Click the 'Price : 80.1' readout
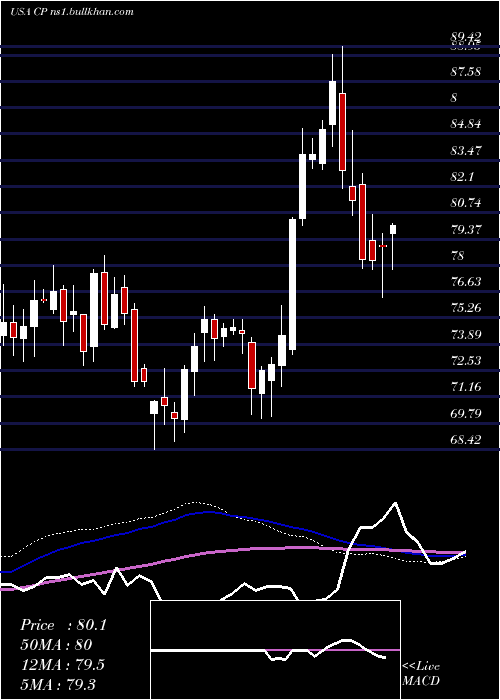 point(64,625)
